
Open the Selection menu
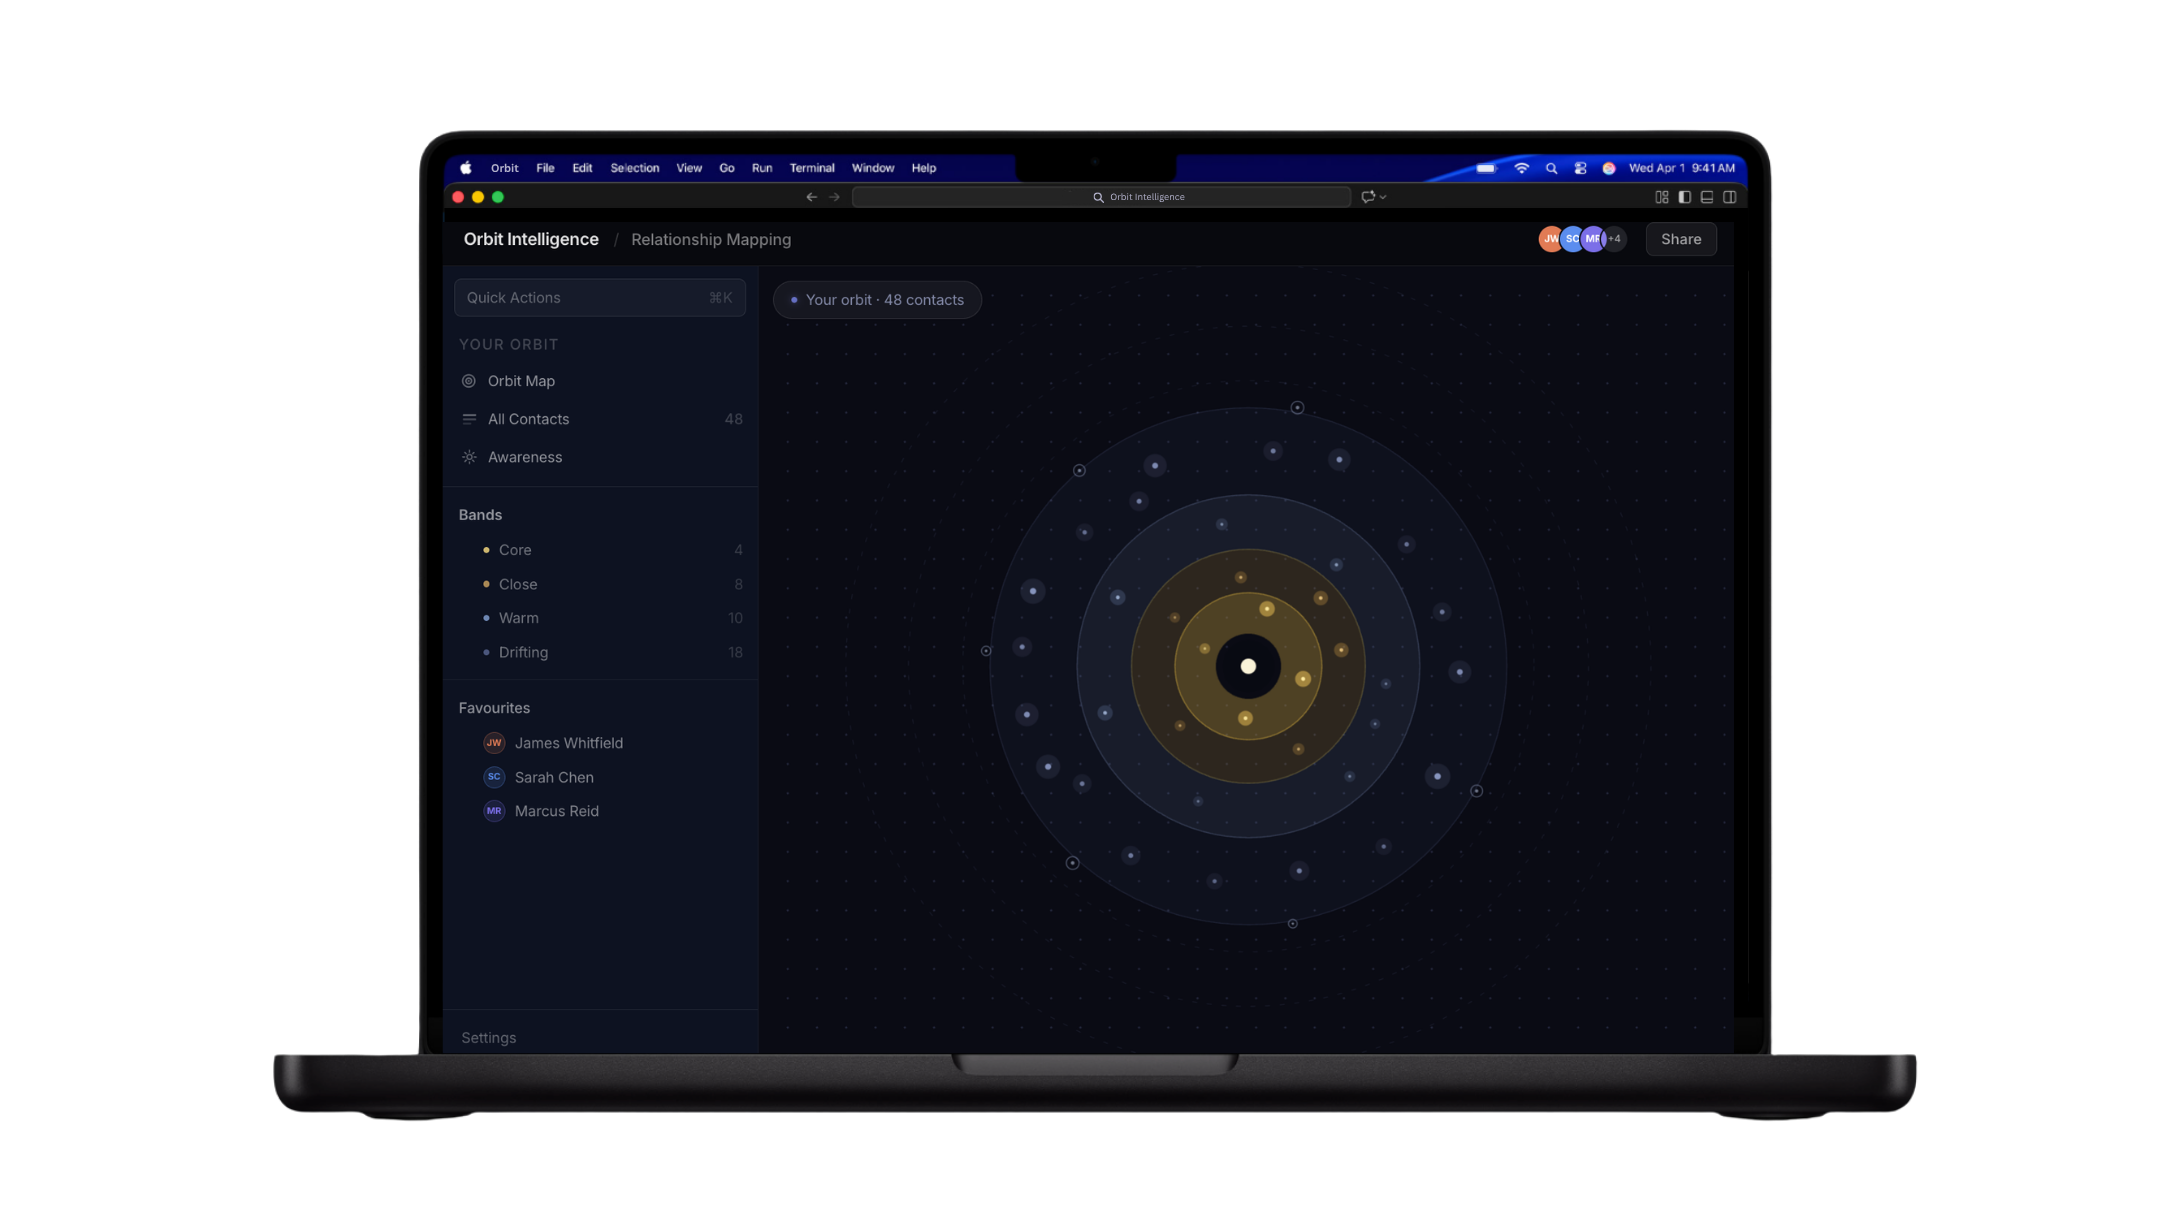[634, 168]
